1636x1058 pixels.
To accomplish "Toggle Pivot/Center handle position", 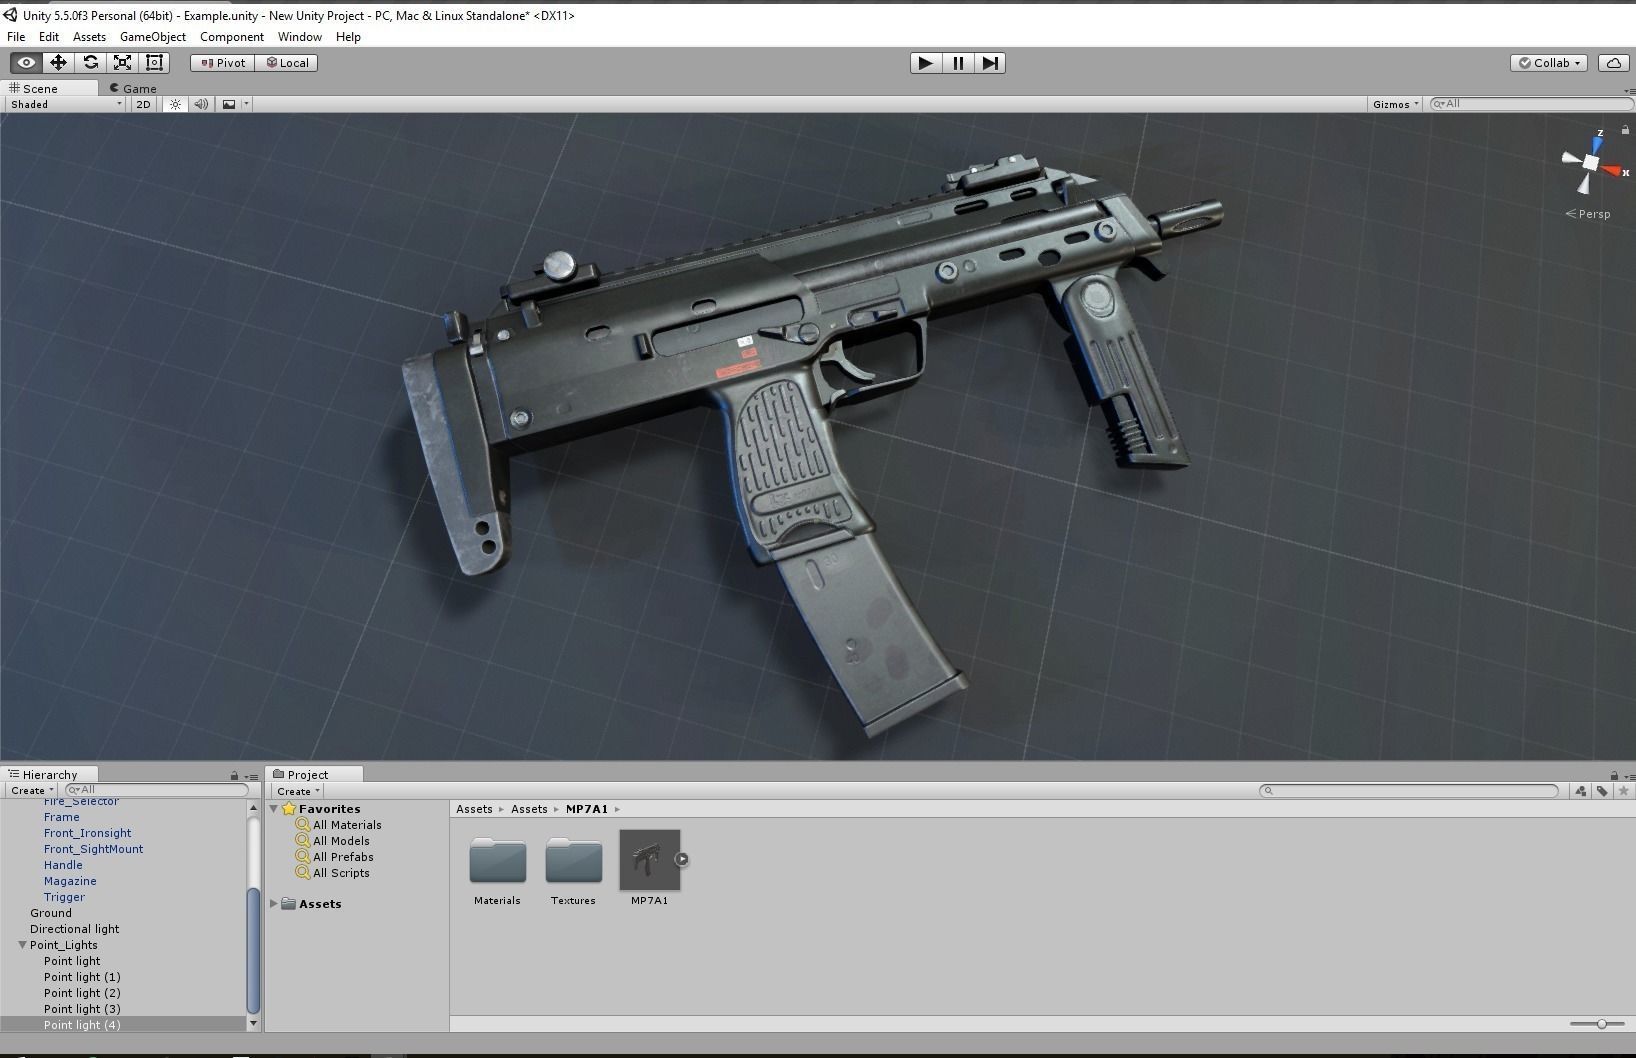I will point(222,62).
